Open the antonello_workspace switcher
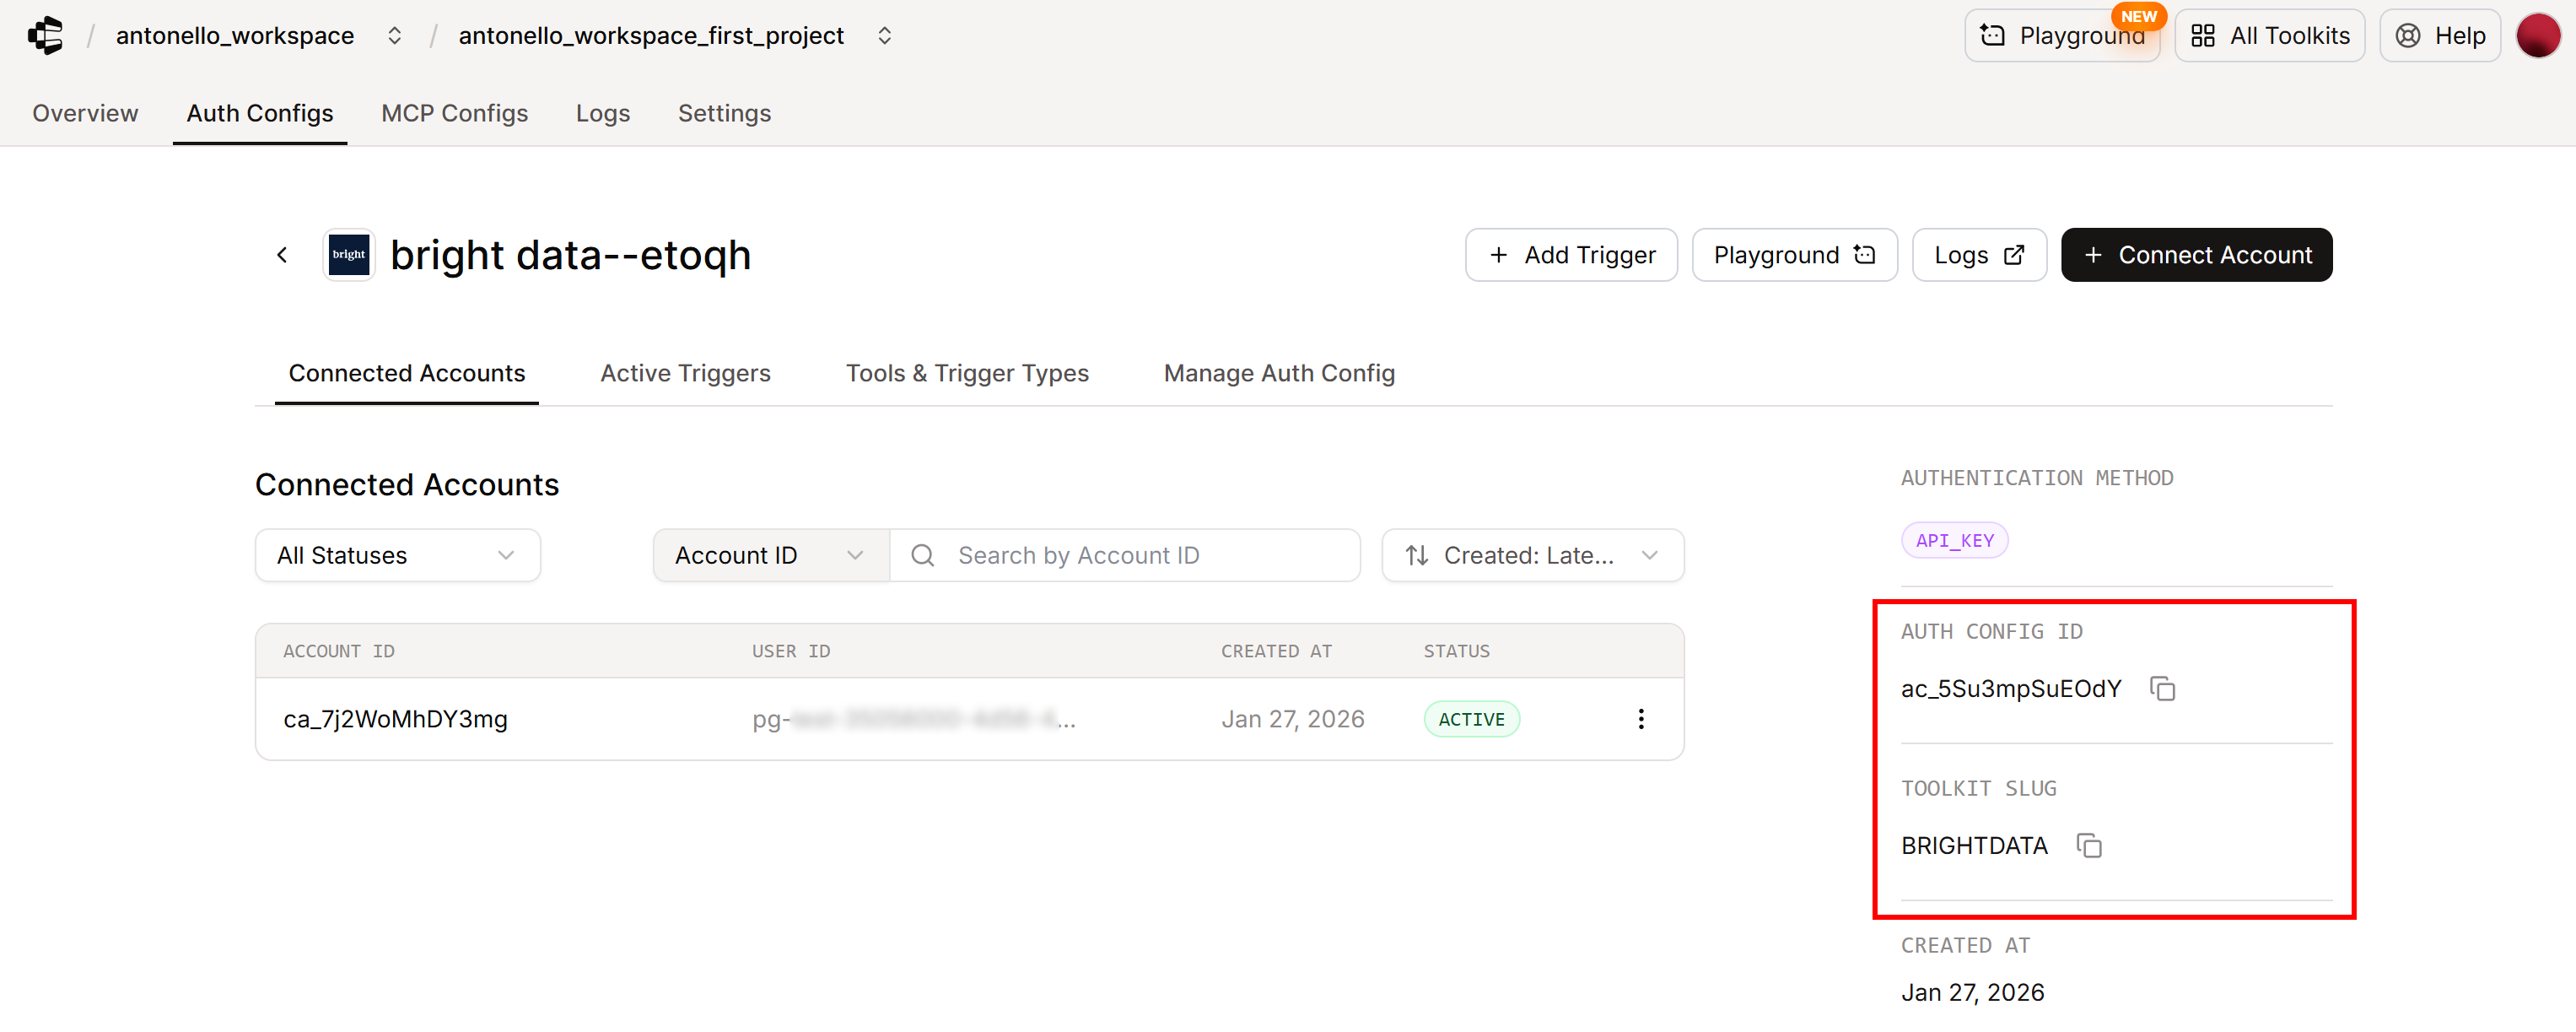 point(393,35)
